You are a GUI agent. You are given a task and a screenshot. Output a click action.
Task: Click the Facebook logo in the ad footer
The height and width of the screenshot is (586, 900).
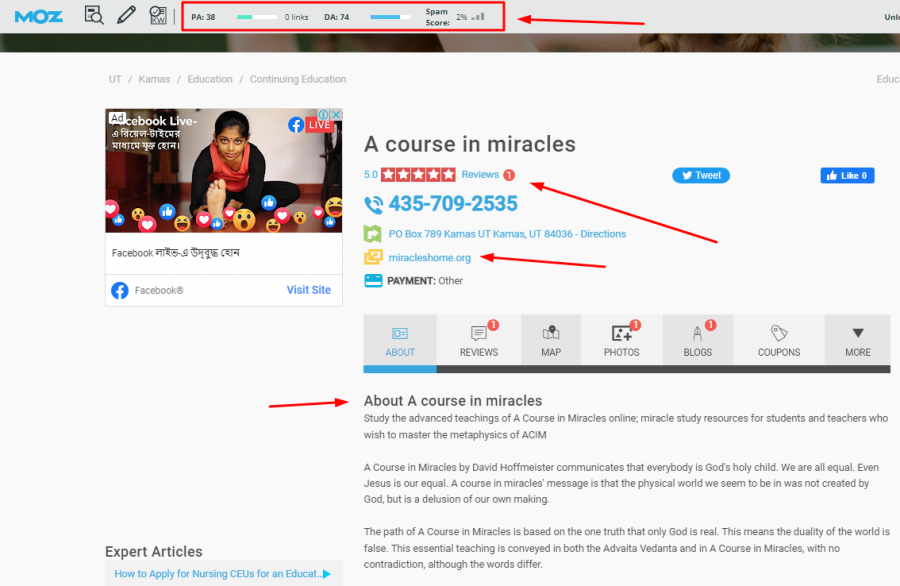coord(119,290)
